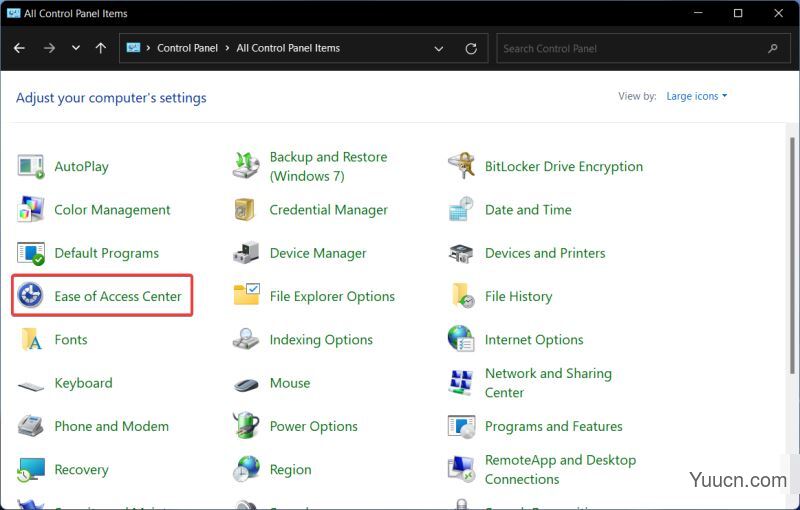This screenshot has height=510, width=800.
Task: Select Control Panel in the breadcrumb
Action: tap(187, 48)
